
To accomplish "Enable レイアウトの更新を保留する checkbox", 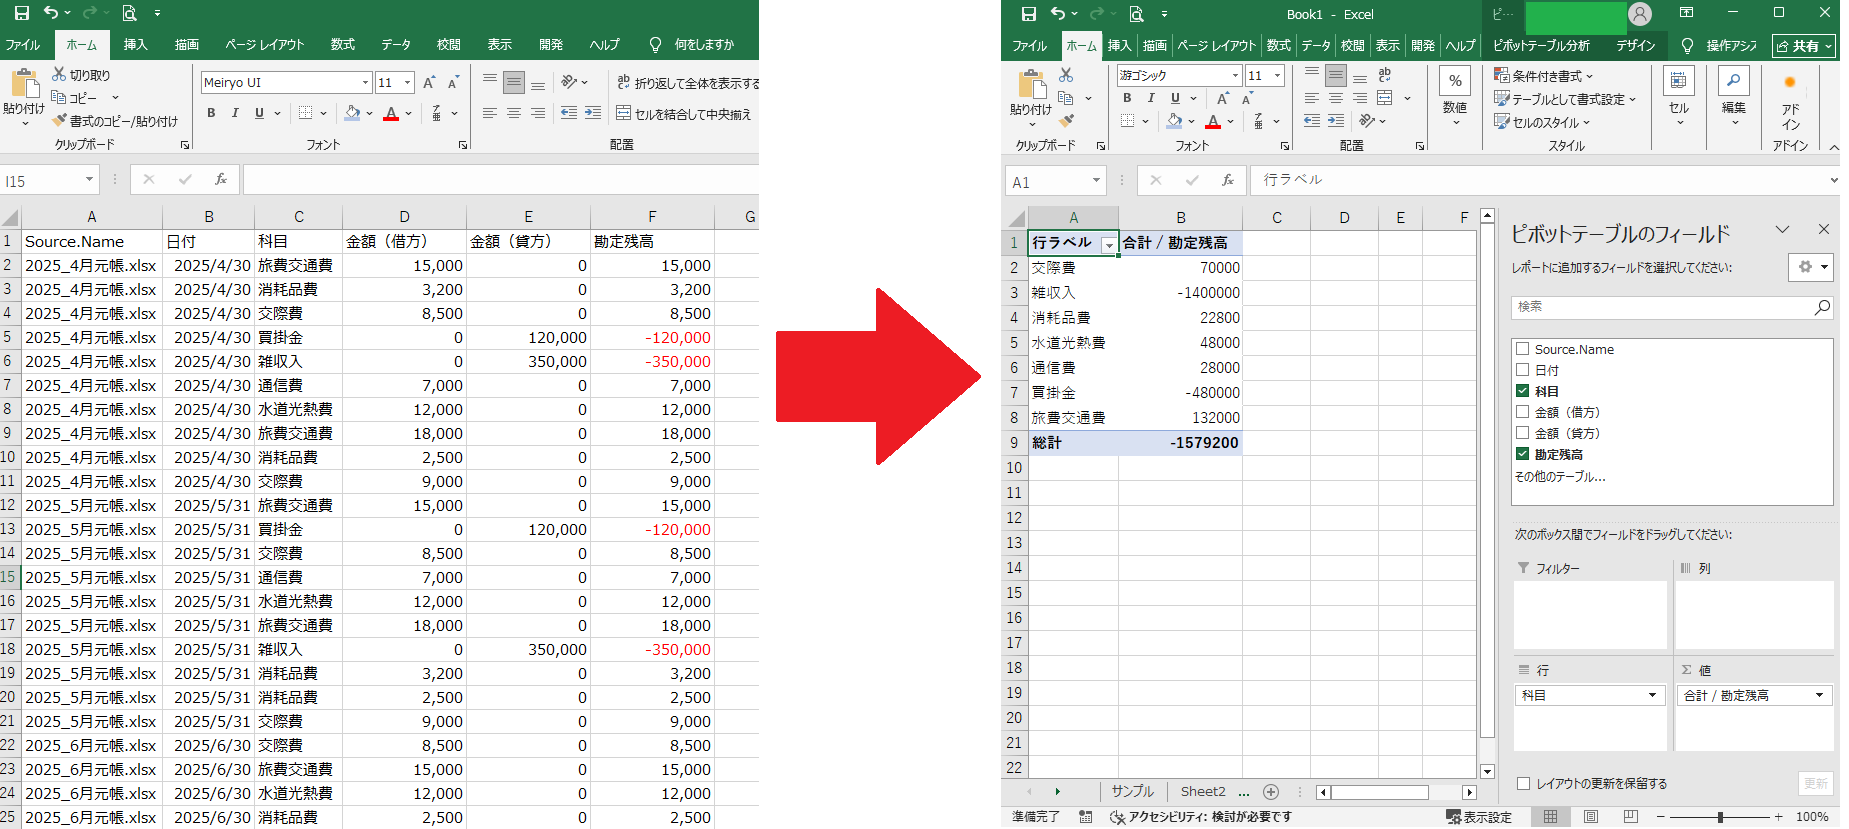I will point(1524,784).
